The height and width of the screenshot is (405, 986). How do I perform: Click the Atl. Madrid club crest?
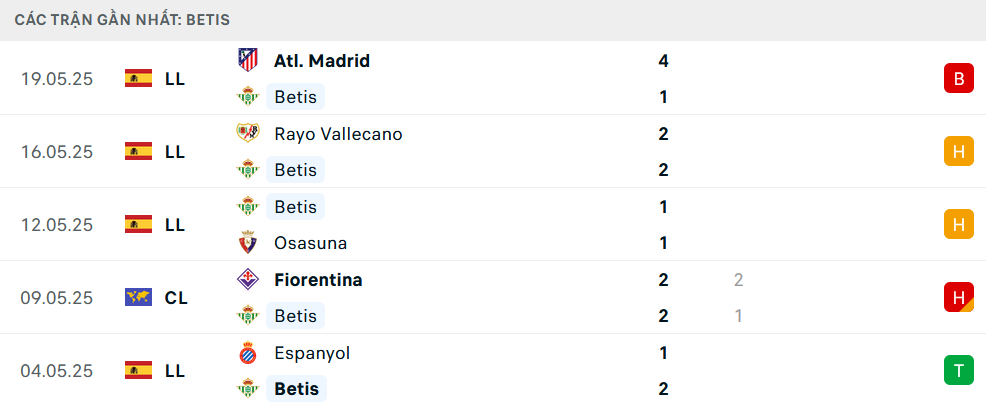[x=248, y=60]
